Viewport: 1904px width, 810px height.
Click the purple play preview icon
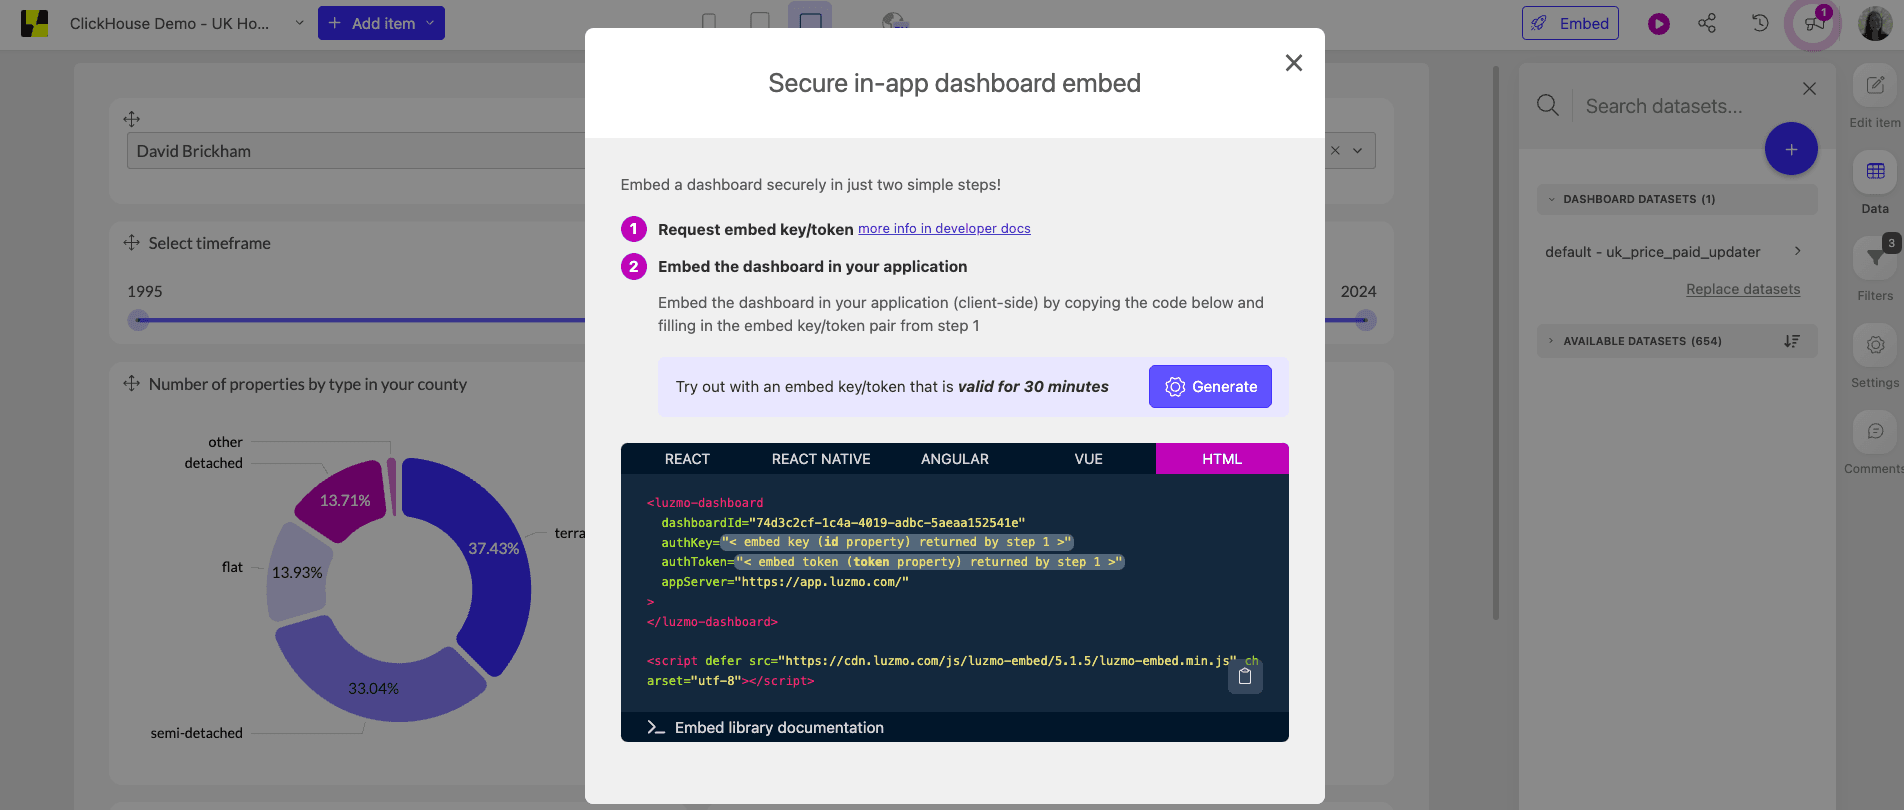pyautogui.click(x=1659, y=24)
